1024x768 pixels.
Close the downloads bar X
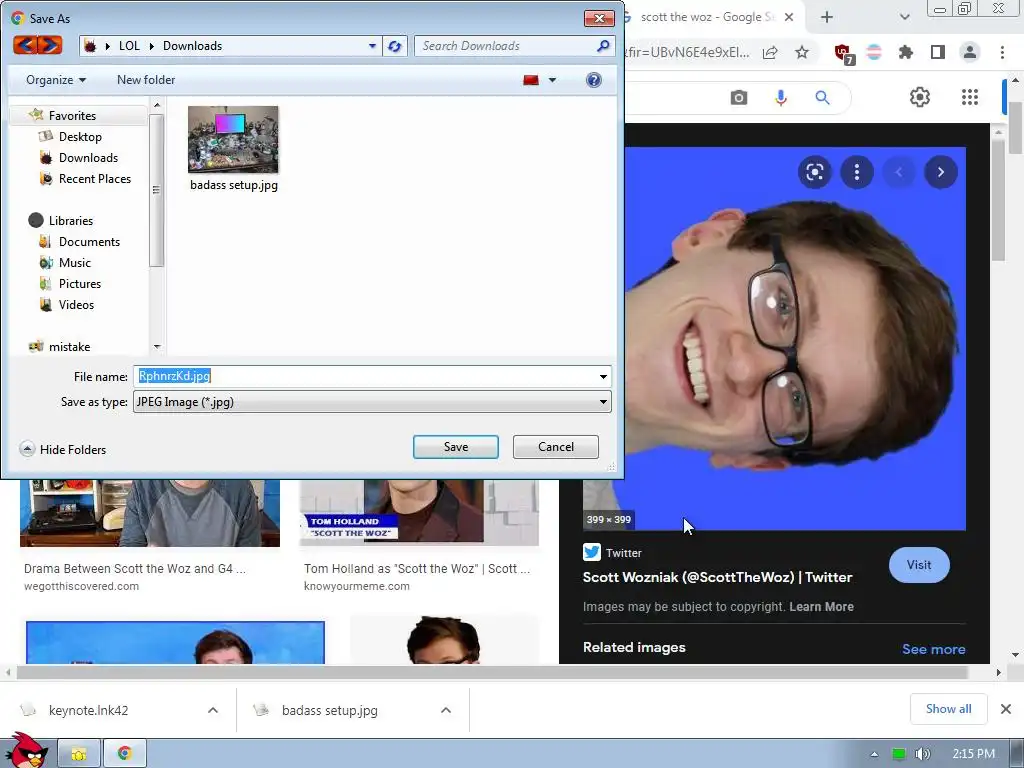[1006, 709]
